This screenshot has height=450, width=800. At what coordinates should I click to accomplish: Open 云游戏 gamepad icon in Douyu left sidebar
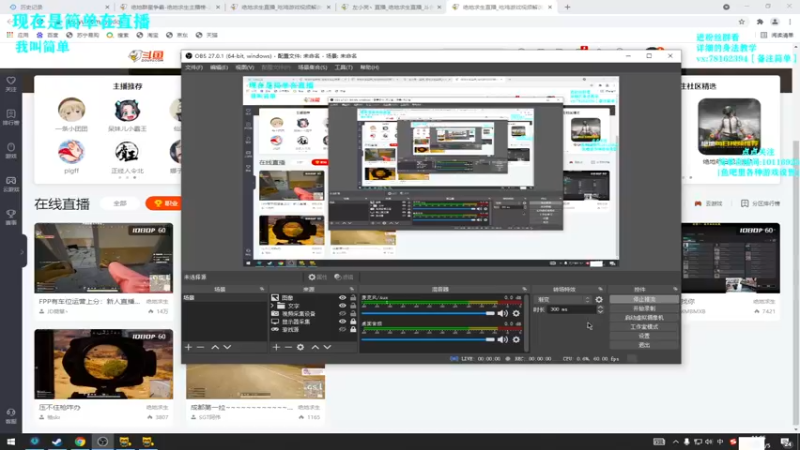(x=11, y=184)
